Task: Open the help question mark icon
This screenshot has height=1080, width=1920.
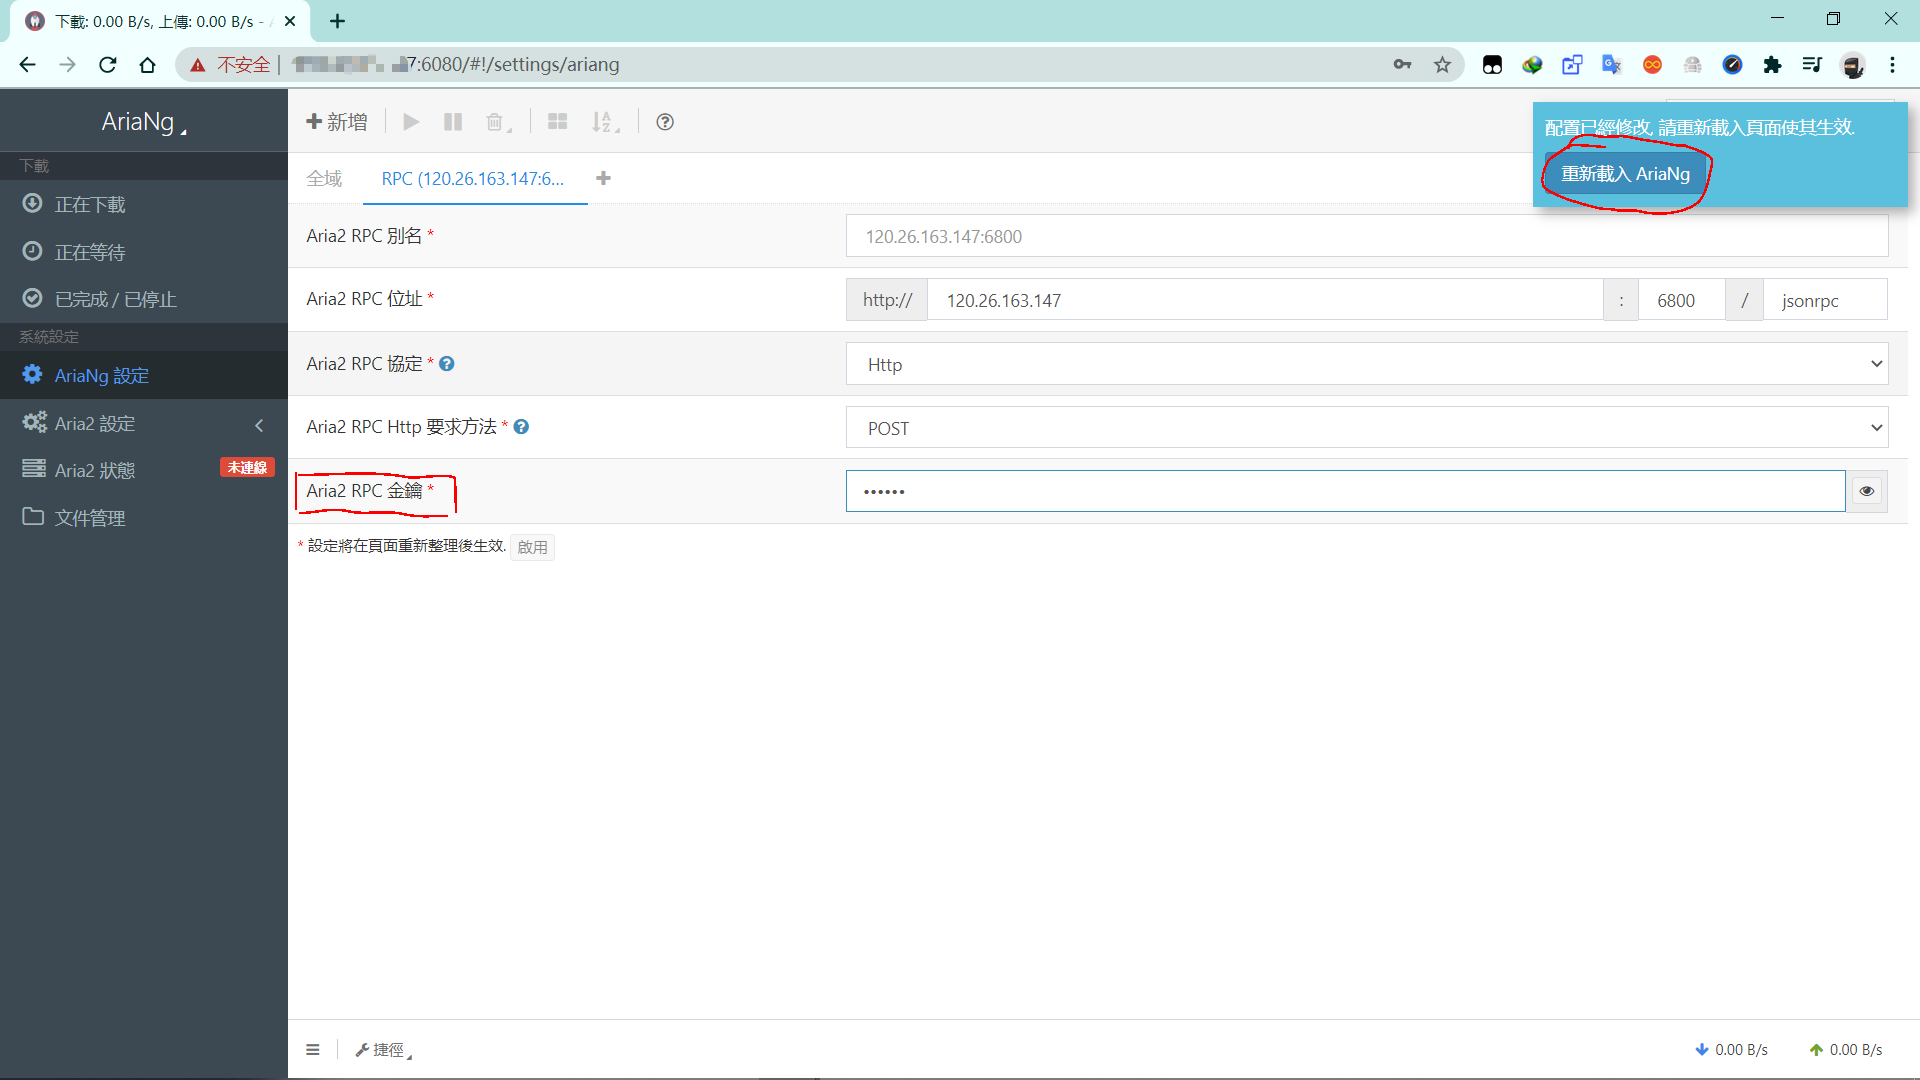Action: [665, 122]
